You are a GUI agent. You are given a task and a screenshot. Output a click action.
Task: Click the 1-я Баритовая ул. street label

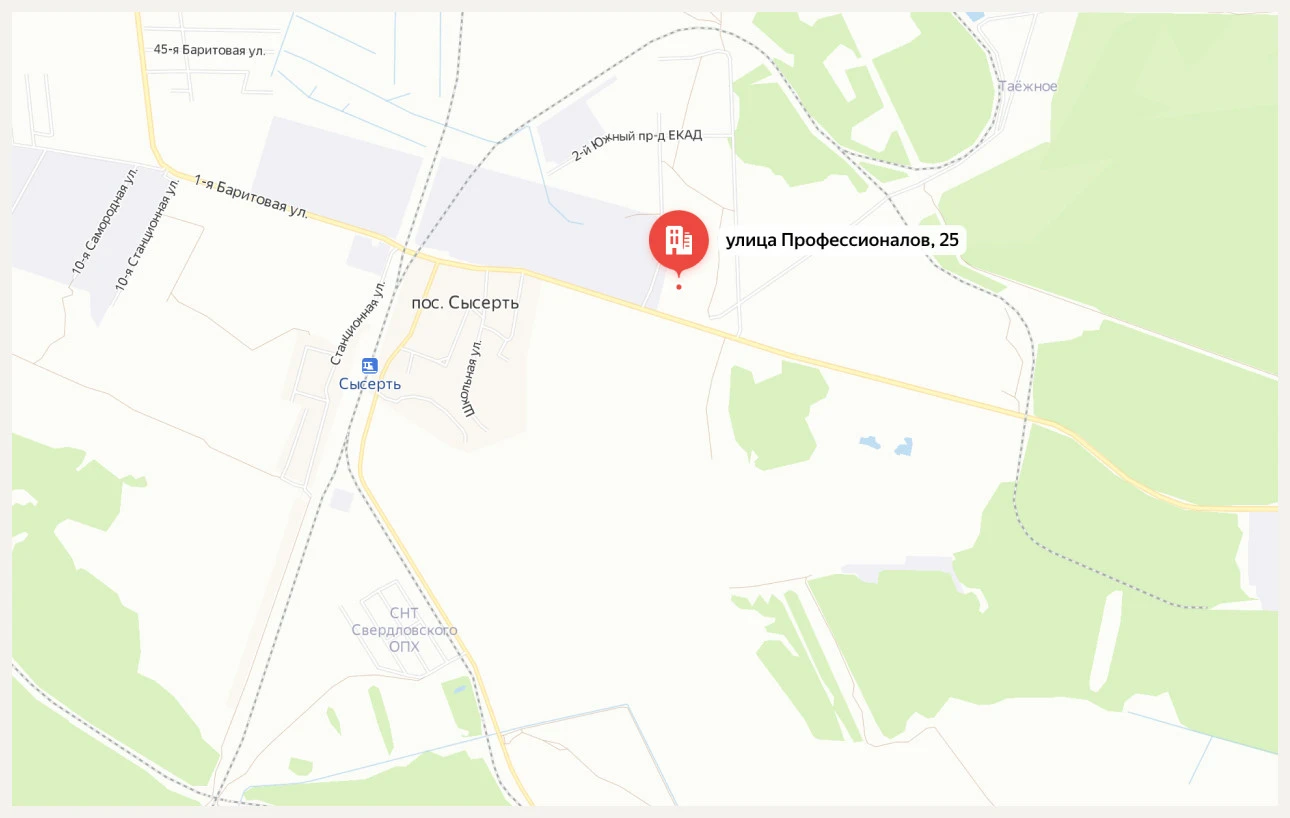pos(251,197)
